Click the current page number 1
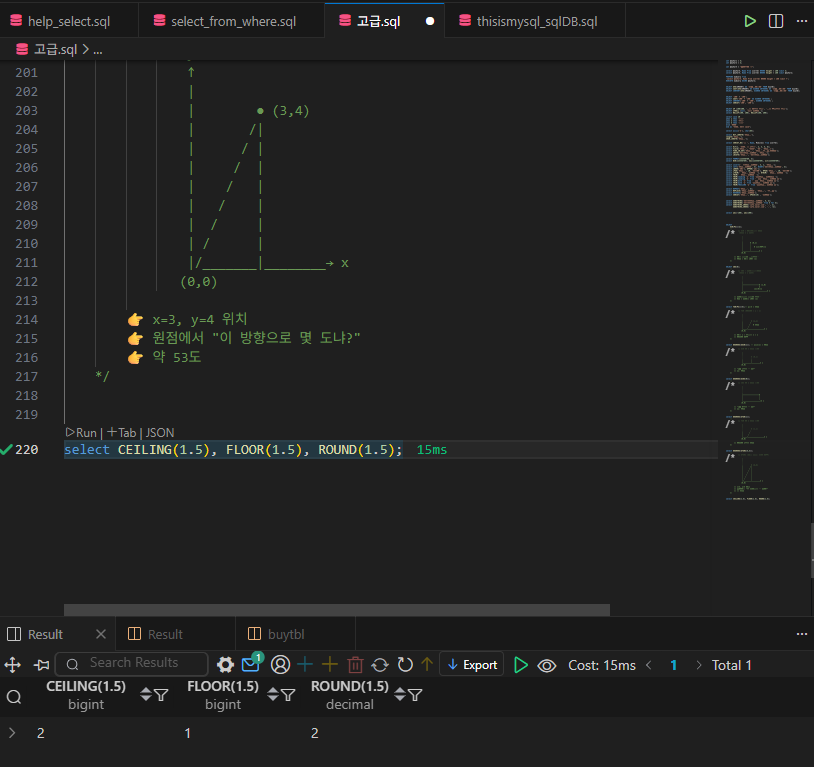Viewport: 814px width, 767px height. pos(674,665)
